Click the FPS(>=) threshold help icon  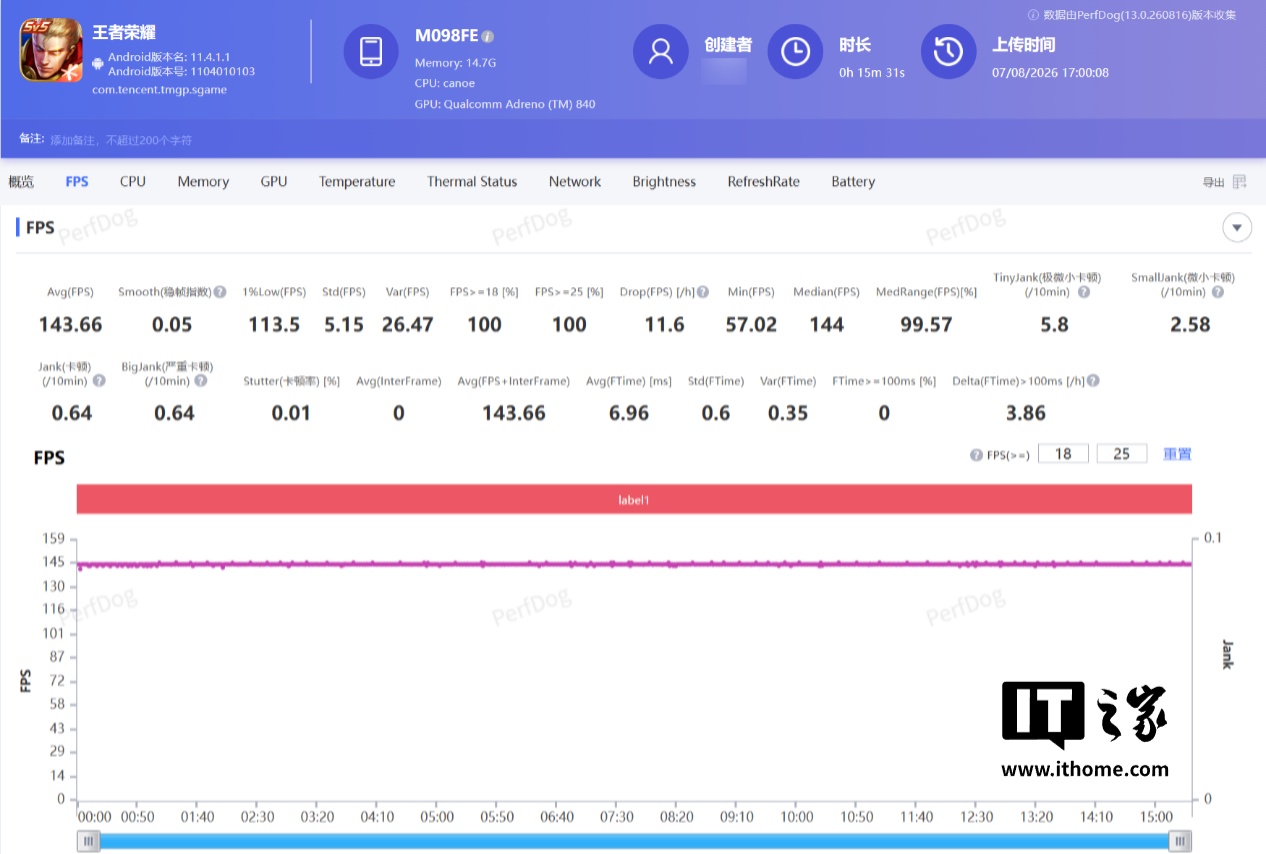point(976,455)
